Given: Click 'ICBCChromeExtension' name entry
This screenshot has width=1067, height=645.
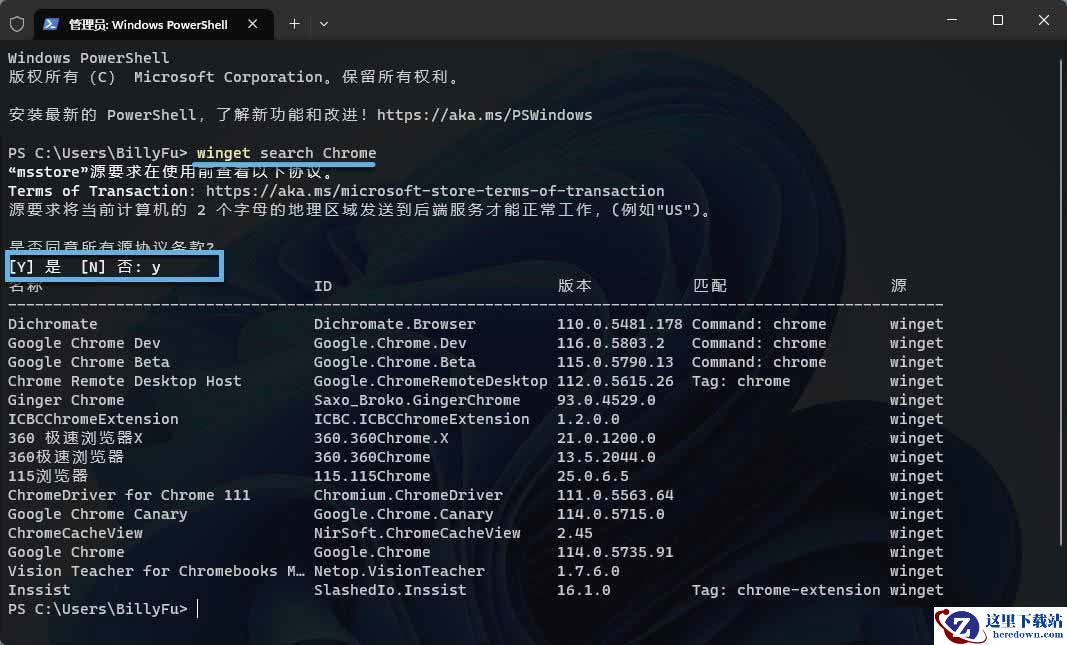Looking at the screenshot, I should 93,419.
